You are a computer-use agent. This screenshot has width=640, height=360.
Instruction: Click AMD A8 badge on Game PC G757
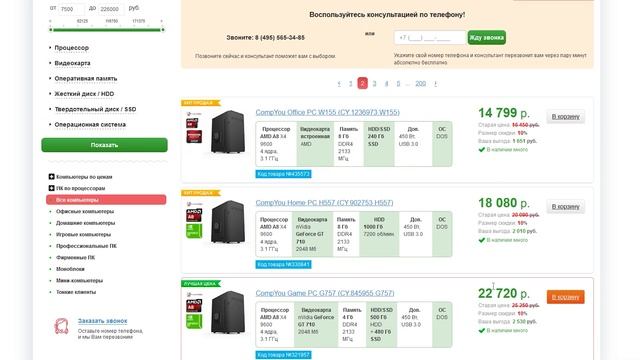tap(194, 306)
